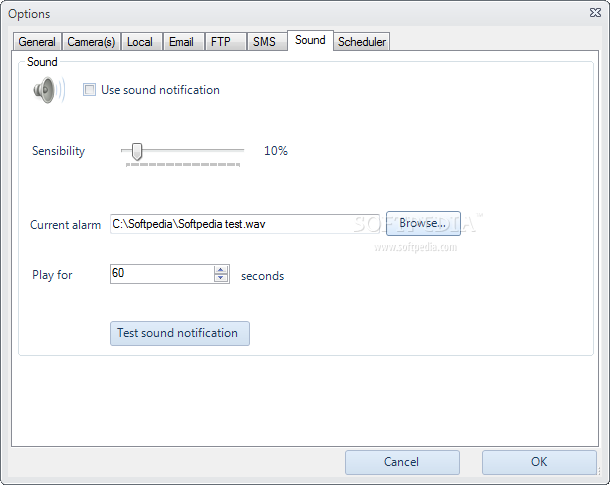Open the Scheduler tab
This screenshot has height=485, width=610.
[x=362, y=42]
